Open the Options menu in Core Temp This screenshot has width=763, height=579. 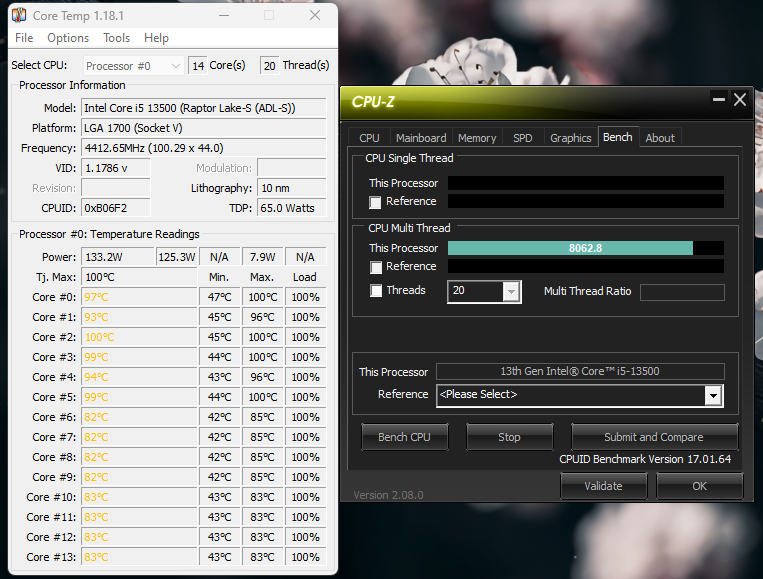click(x=68, y=38)
